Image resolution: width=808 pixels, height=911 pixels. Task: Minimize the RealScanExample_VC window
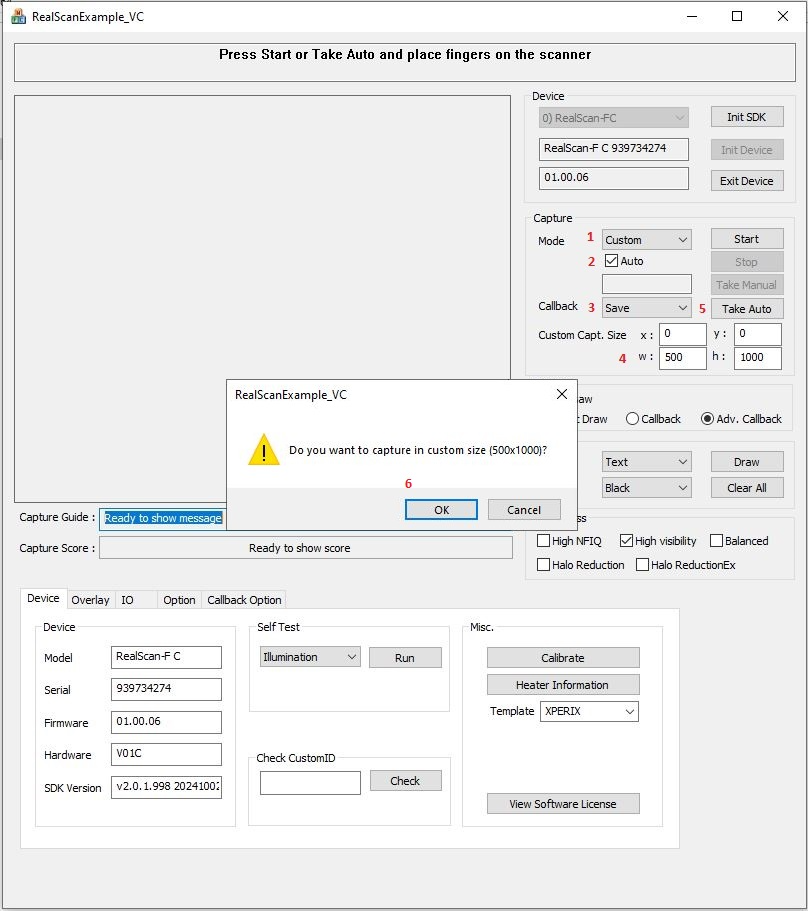pos(691,16)
